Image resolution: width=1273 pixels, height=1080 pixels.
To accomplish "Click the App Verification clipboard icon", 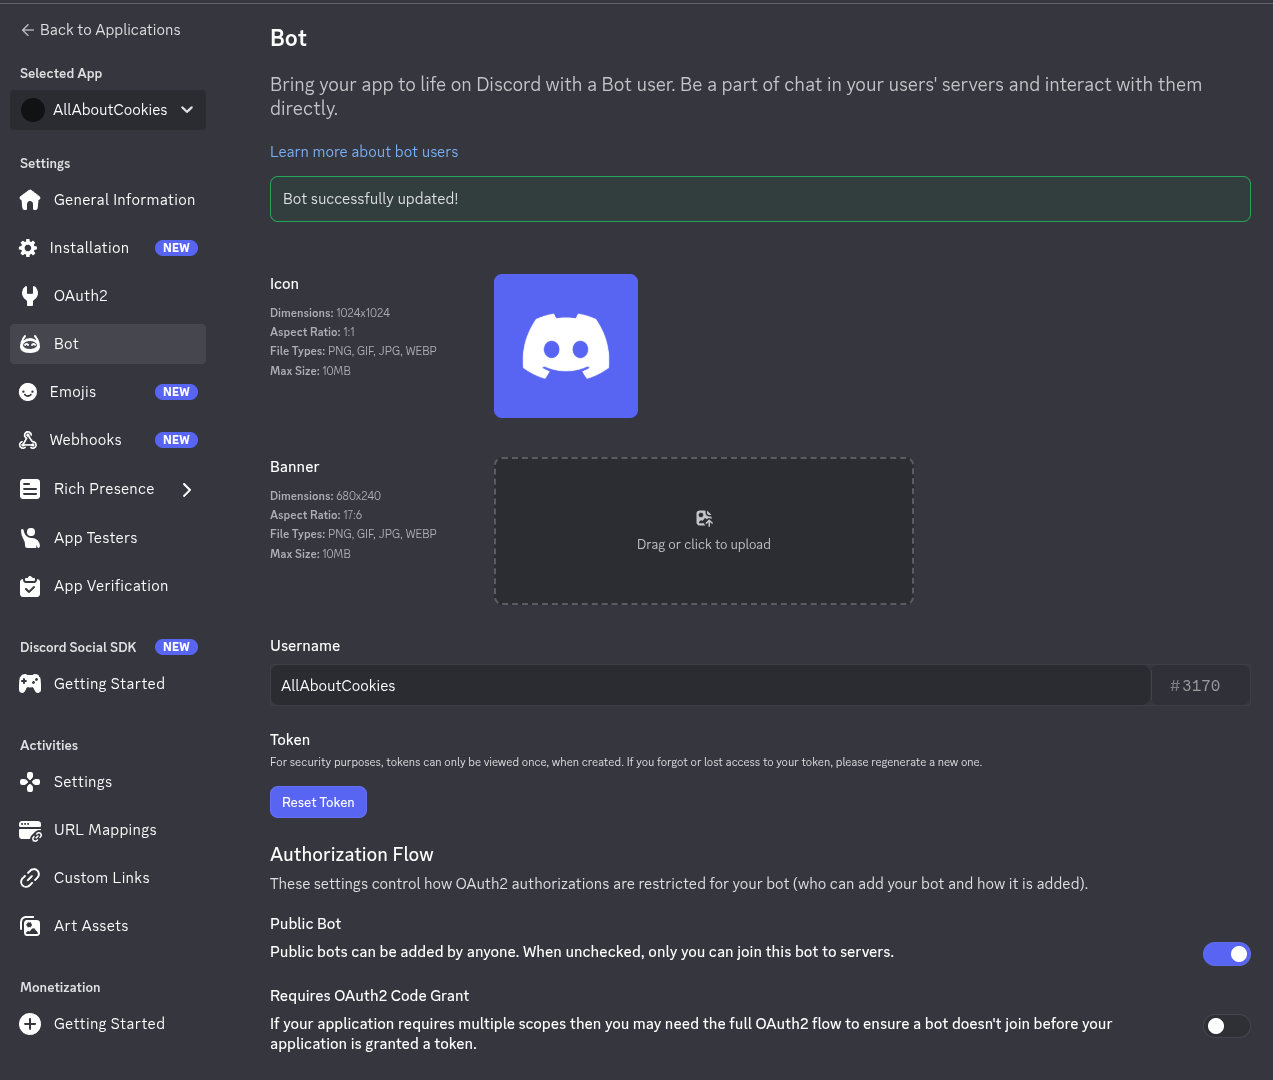I will (30, 586).
